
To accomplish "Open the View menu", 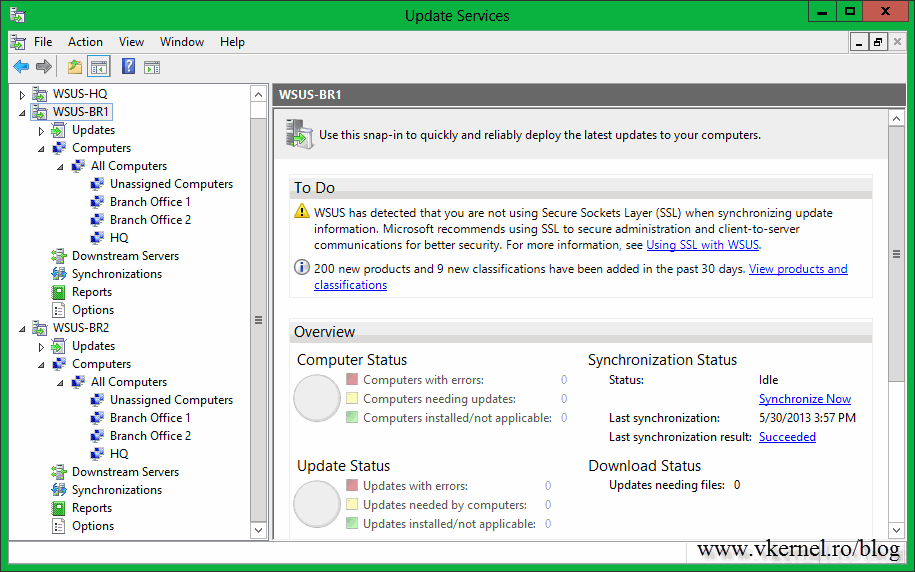I will coord(131,42).
